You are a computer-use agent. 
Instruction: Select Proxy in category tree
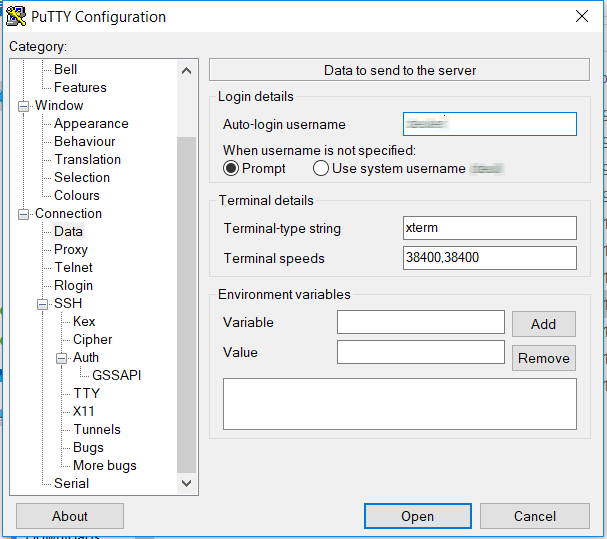[x=71, y=250]
